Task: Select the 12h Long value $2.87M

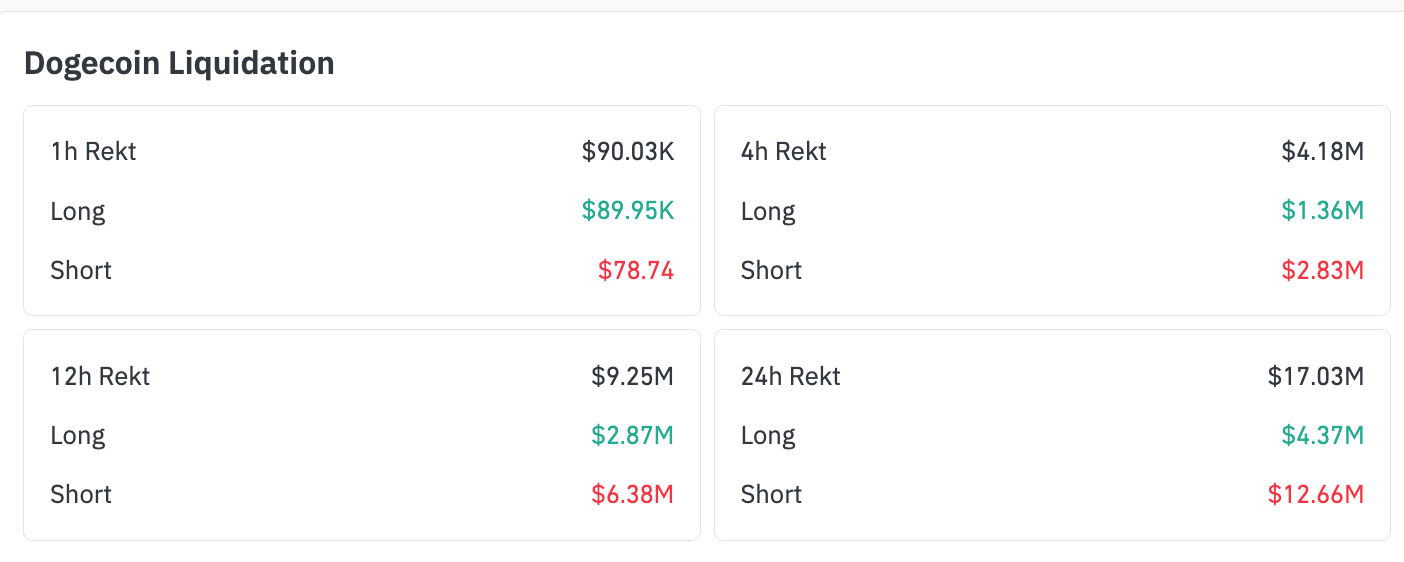Action: pos(632,436)
